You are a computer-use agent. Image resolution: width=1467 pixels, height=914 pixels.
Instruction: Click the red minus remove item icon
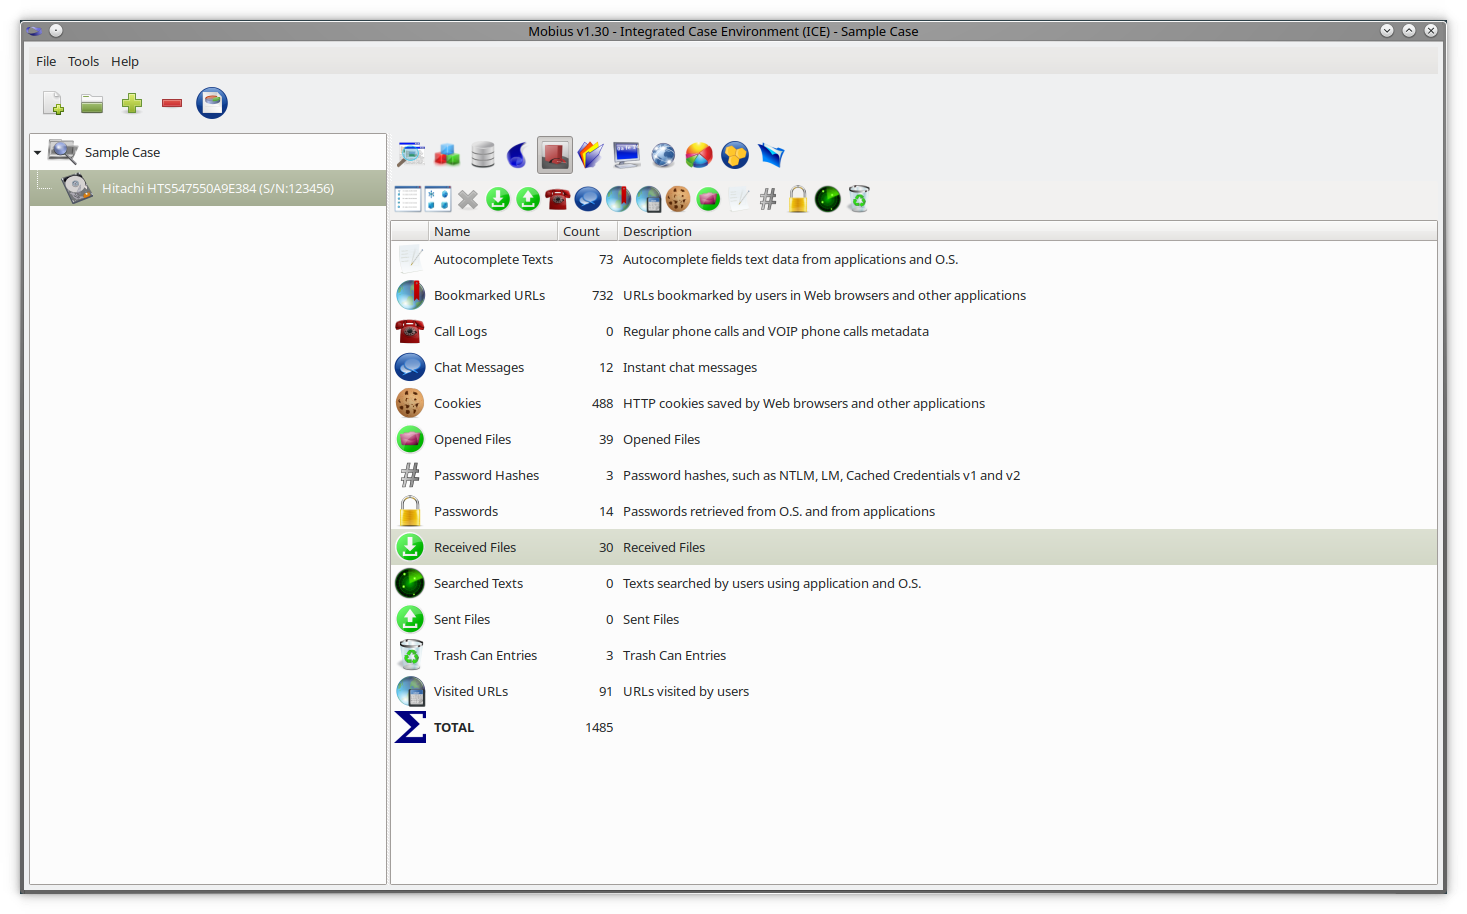coord(172,103)
